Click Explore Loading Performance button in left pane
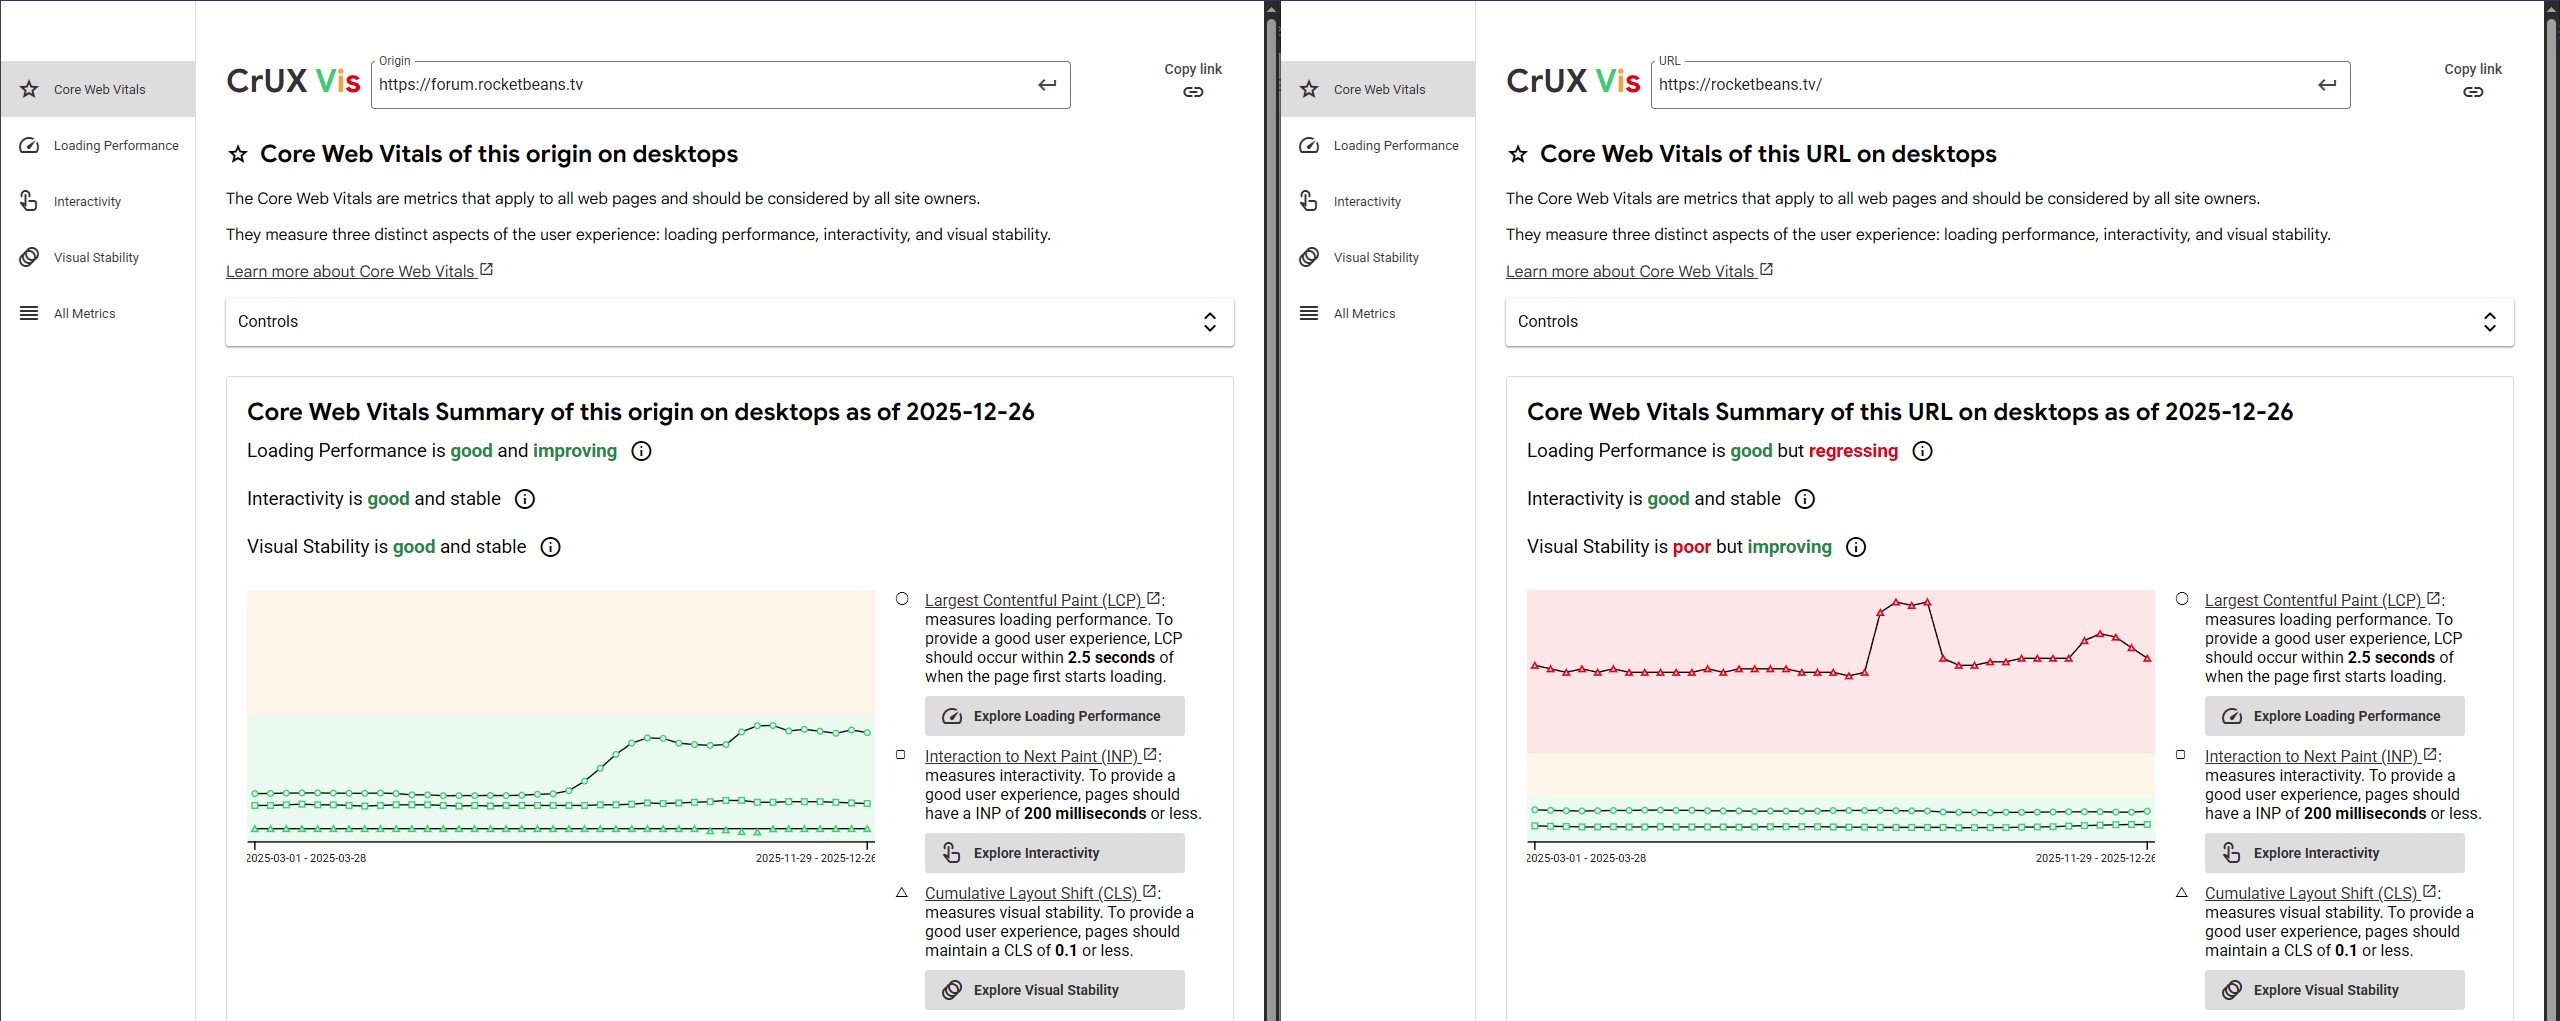The height and width of the screenshot is (1021, 2560). point(1054,716)
